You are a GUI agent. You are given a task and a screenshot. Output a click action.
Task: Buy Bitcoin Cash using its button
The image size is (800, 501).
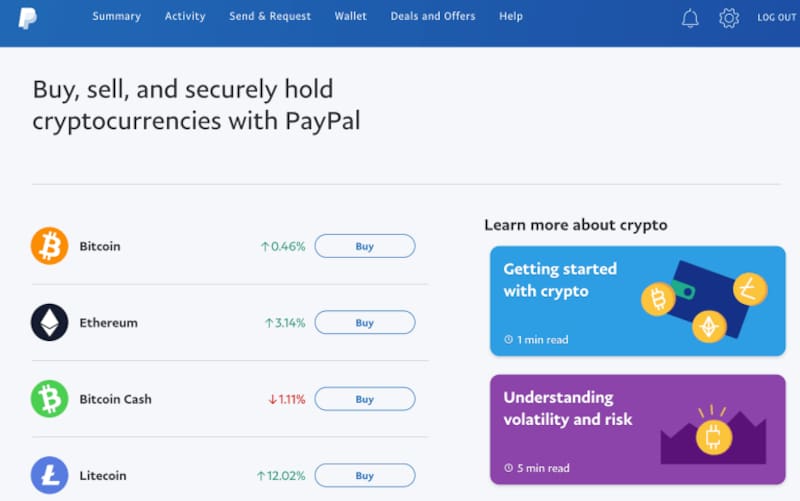364,399
